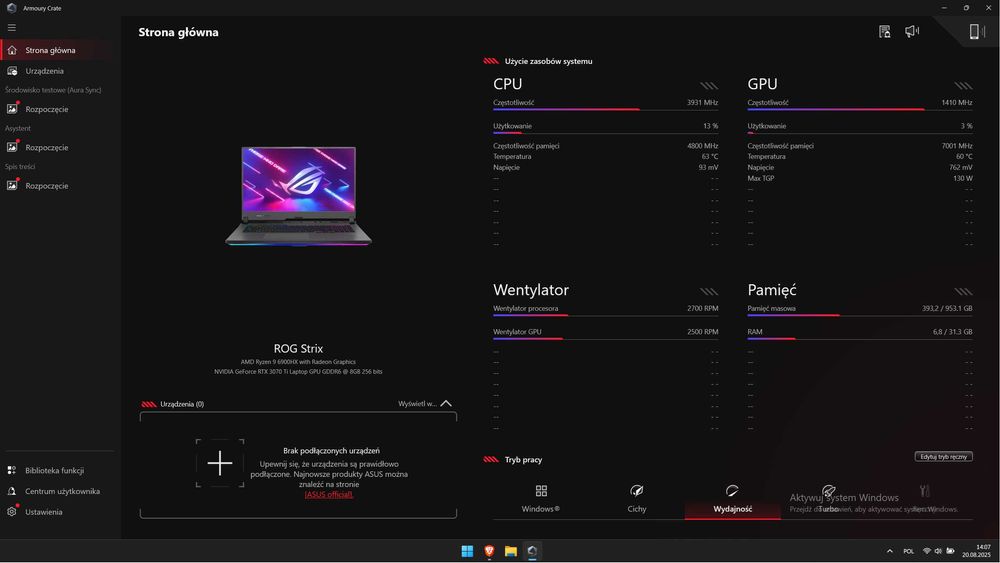This screenshot has height=563, width=1000.
Task: Collapse the Urządzenia panel with the chevron arrow
Action: 446,404
